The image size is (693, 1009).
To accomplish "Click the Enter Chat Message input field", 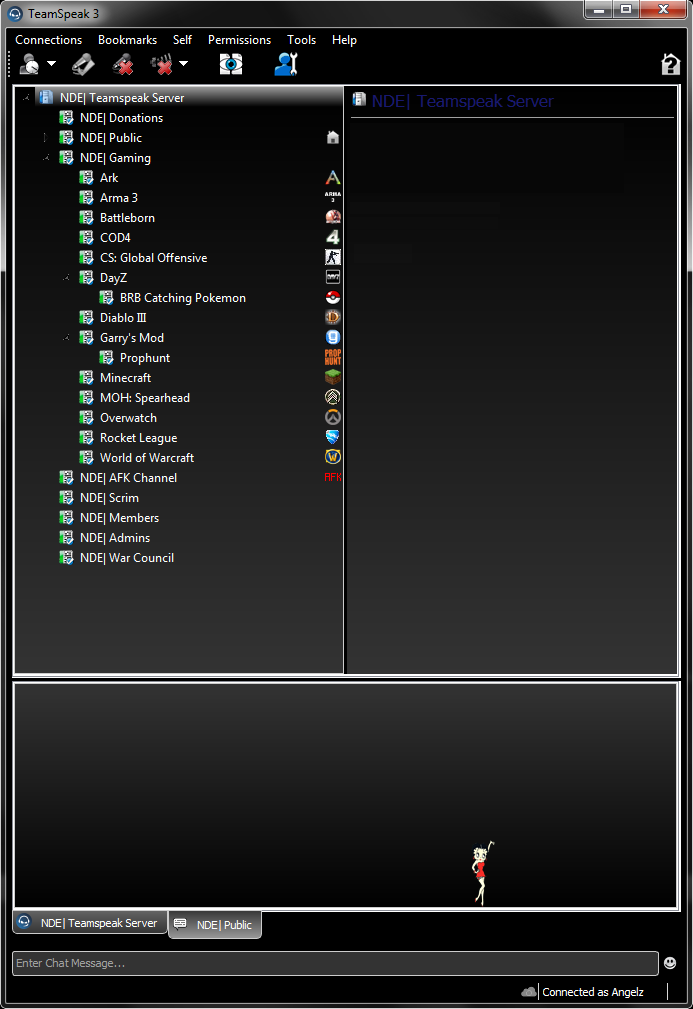I will [335, 963].
